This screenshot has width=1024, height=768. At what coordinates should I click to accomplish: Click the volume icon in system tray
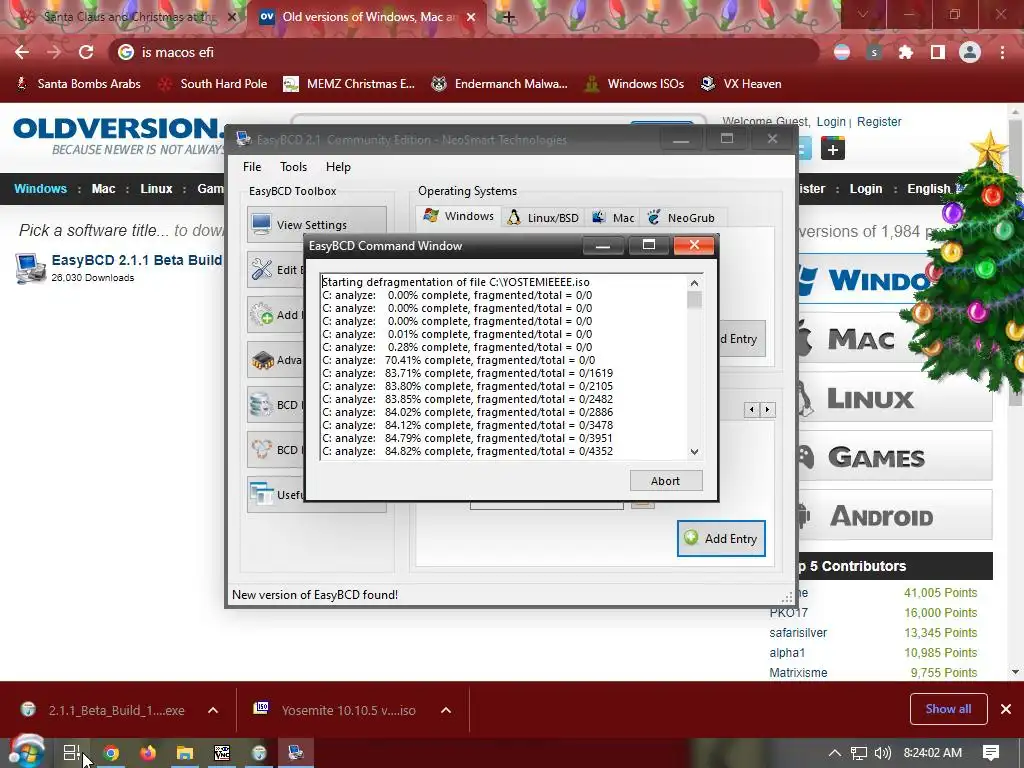click(x=882, y=753)
